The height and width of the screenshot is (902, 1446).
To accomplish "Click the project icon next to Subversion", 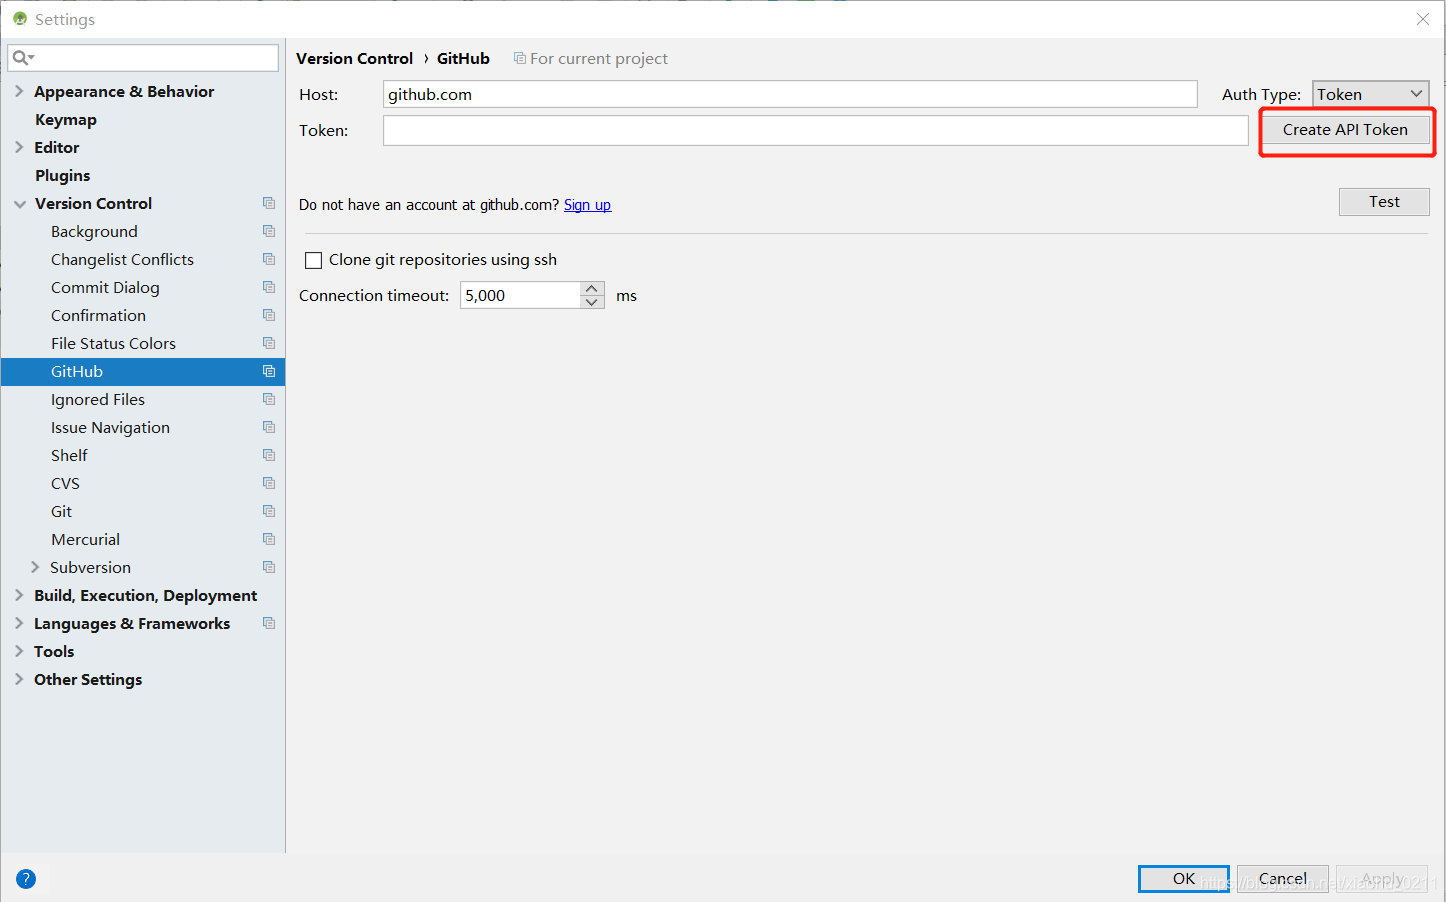I will pos(269,567).
